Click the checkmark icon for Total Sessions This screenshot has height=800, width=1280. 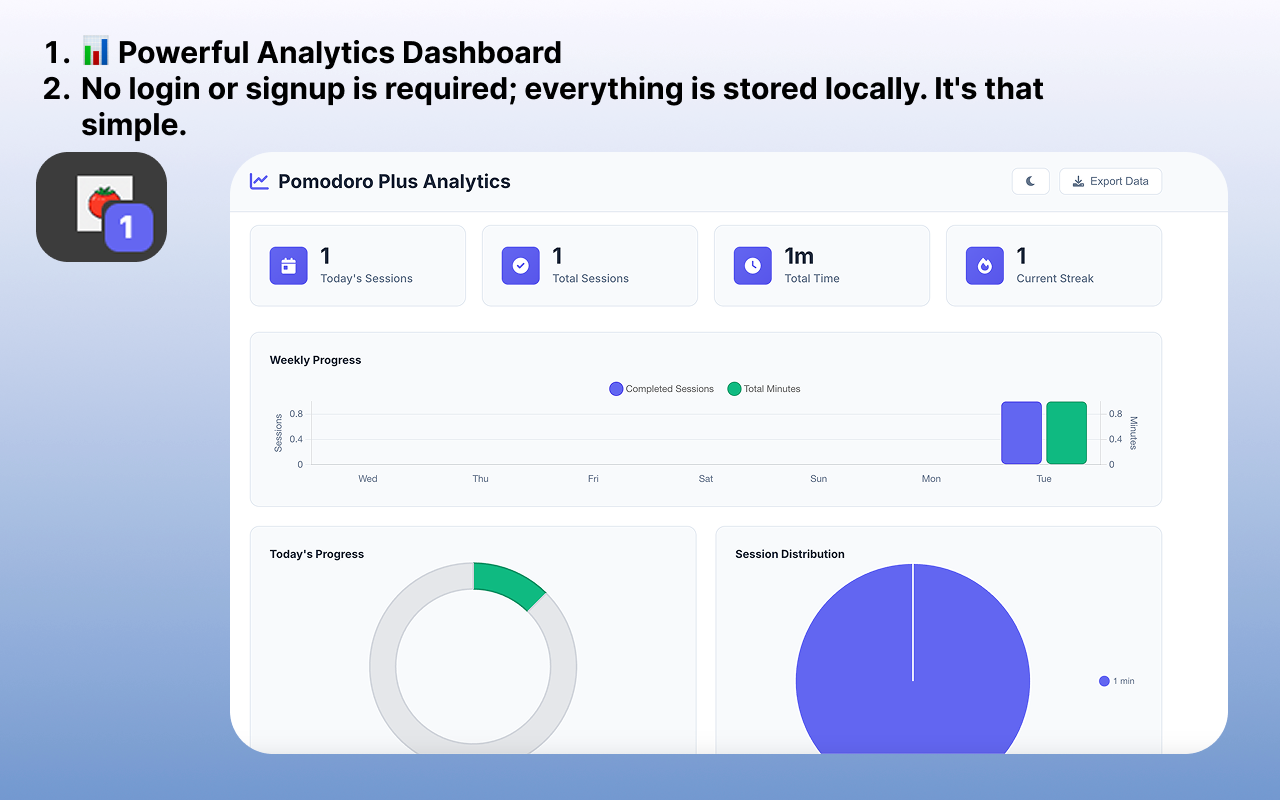pos(520,265)
